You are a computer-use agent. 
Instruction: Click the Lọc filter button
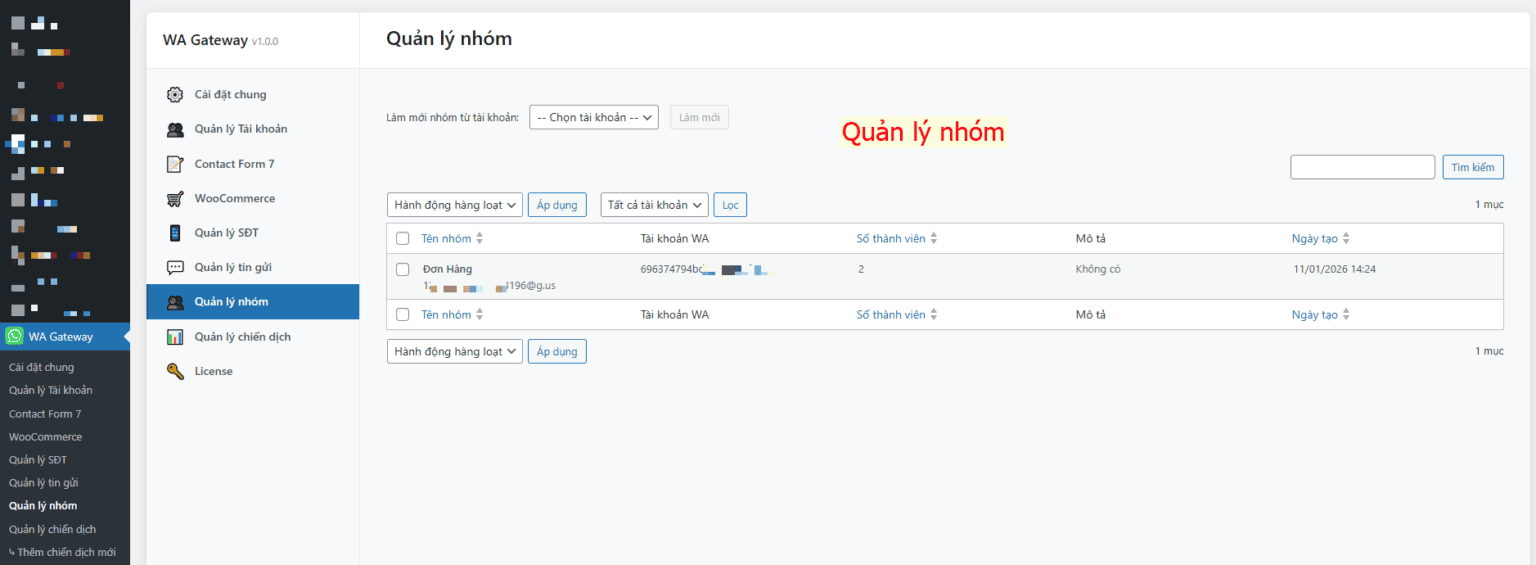click(x=730, y=205)
